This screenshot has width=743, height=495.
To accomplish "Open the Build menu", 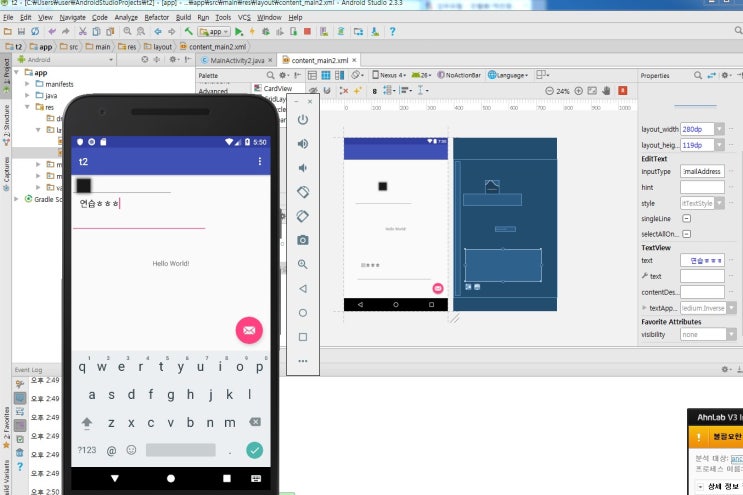I will [x=183, y=18].
